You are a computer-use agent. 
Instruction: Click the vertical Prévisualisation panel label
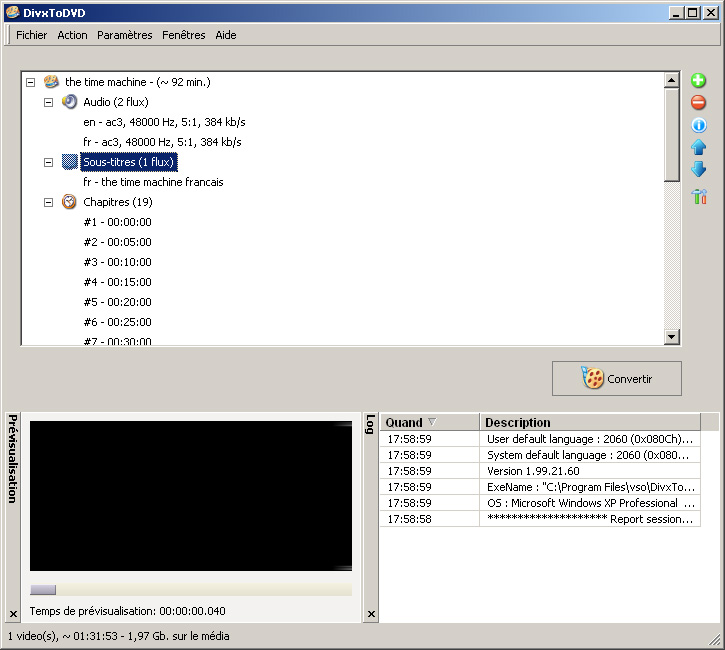pyautogui.click(x=13, y=459)
